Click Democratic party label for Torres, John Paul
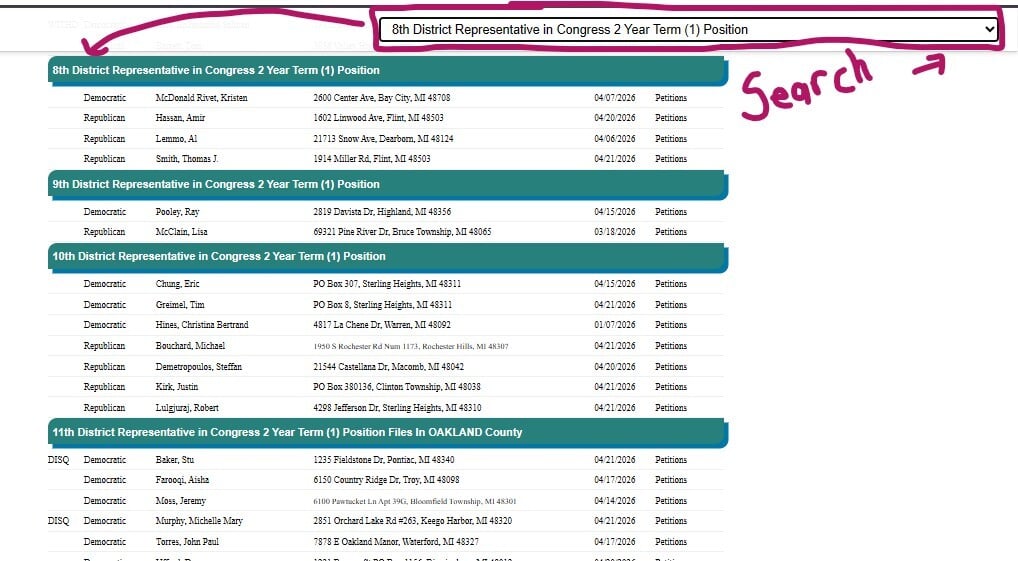This screenshot has height=561, width=1018. tap(105, 542)
